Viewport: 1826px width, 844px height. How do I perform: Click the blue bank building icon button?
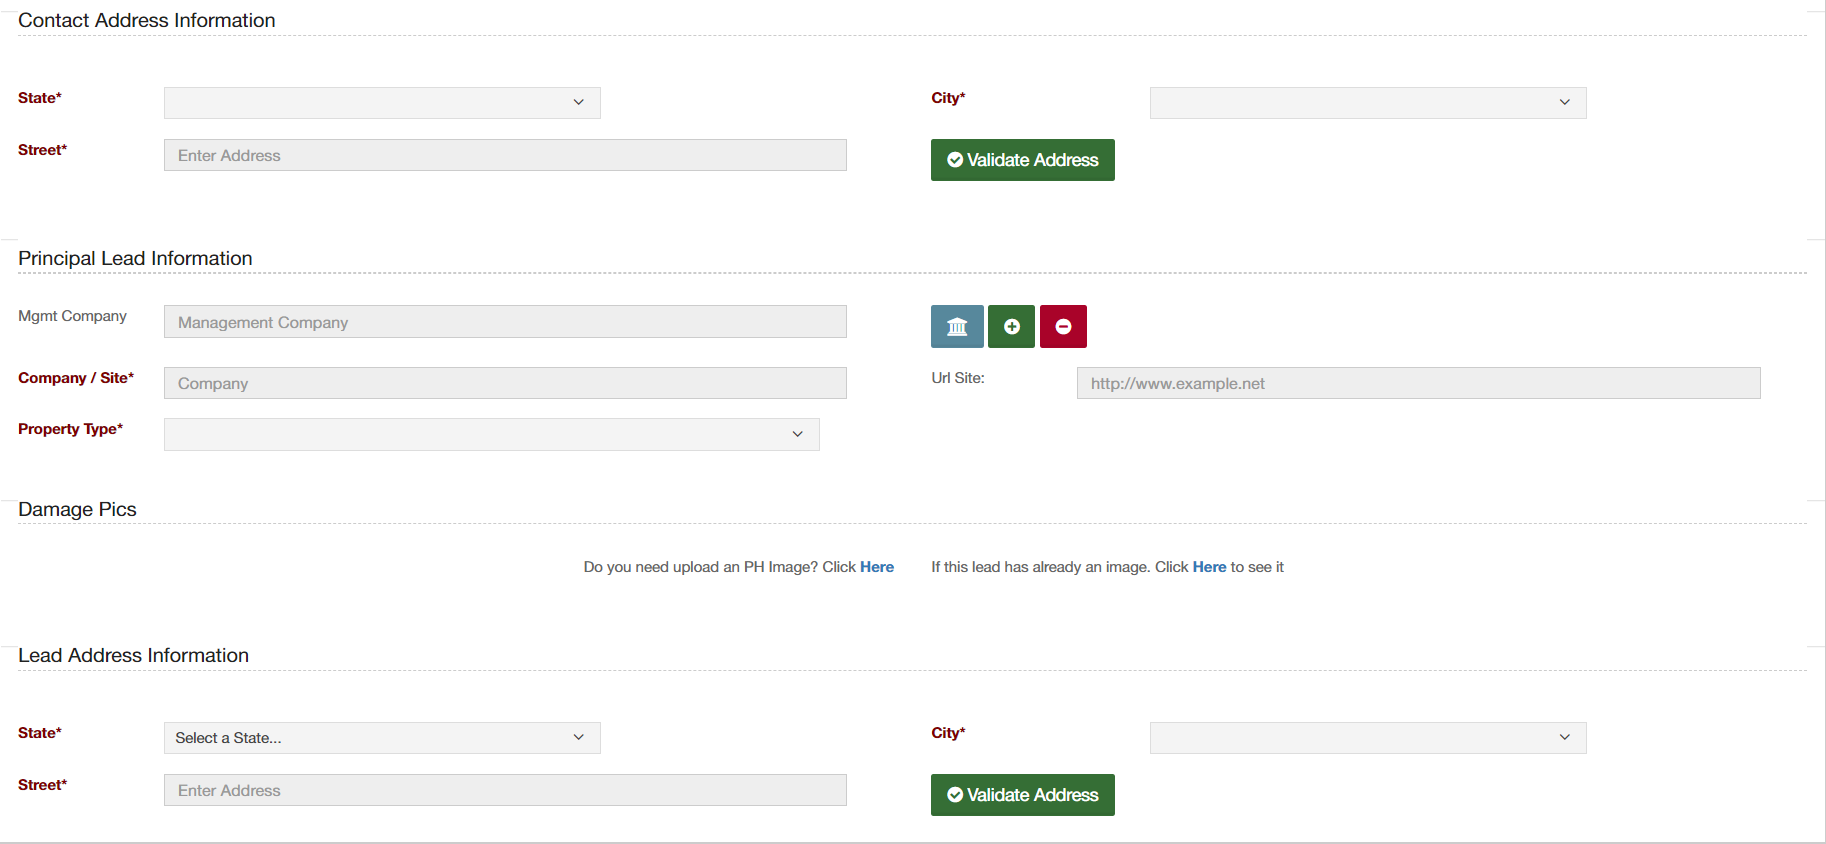pos(957,326)
